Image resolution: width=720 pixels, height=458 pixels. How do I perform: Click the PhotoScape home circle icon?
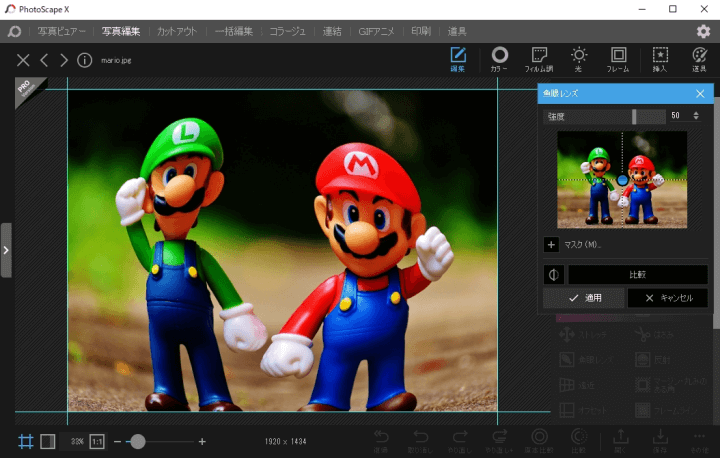point(14,31)
